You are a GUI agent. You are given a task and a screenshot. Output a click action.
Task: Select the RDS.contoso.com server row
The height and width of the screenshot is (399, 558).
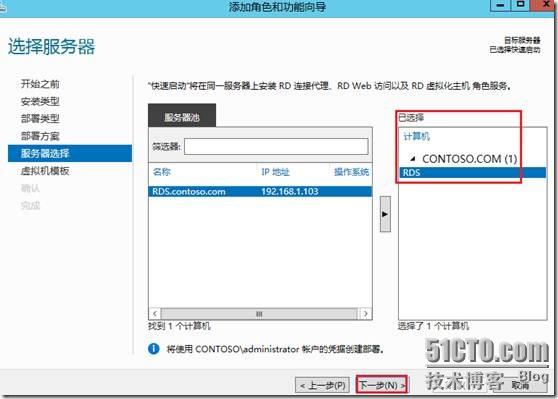[x=260, y=191]
